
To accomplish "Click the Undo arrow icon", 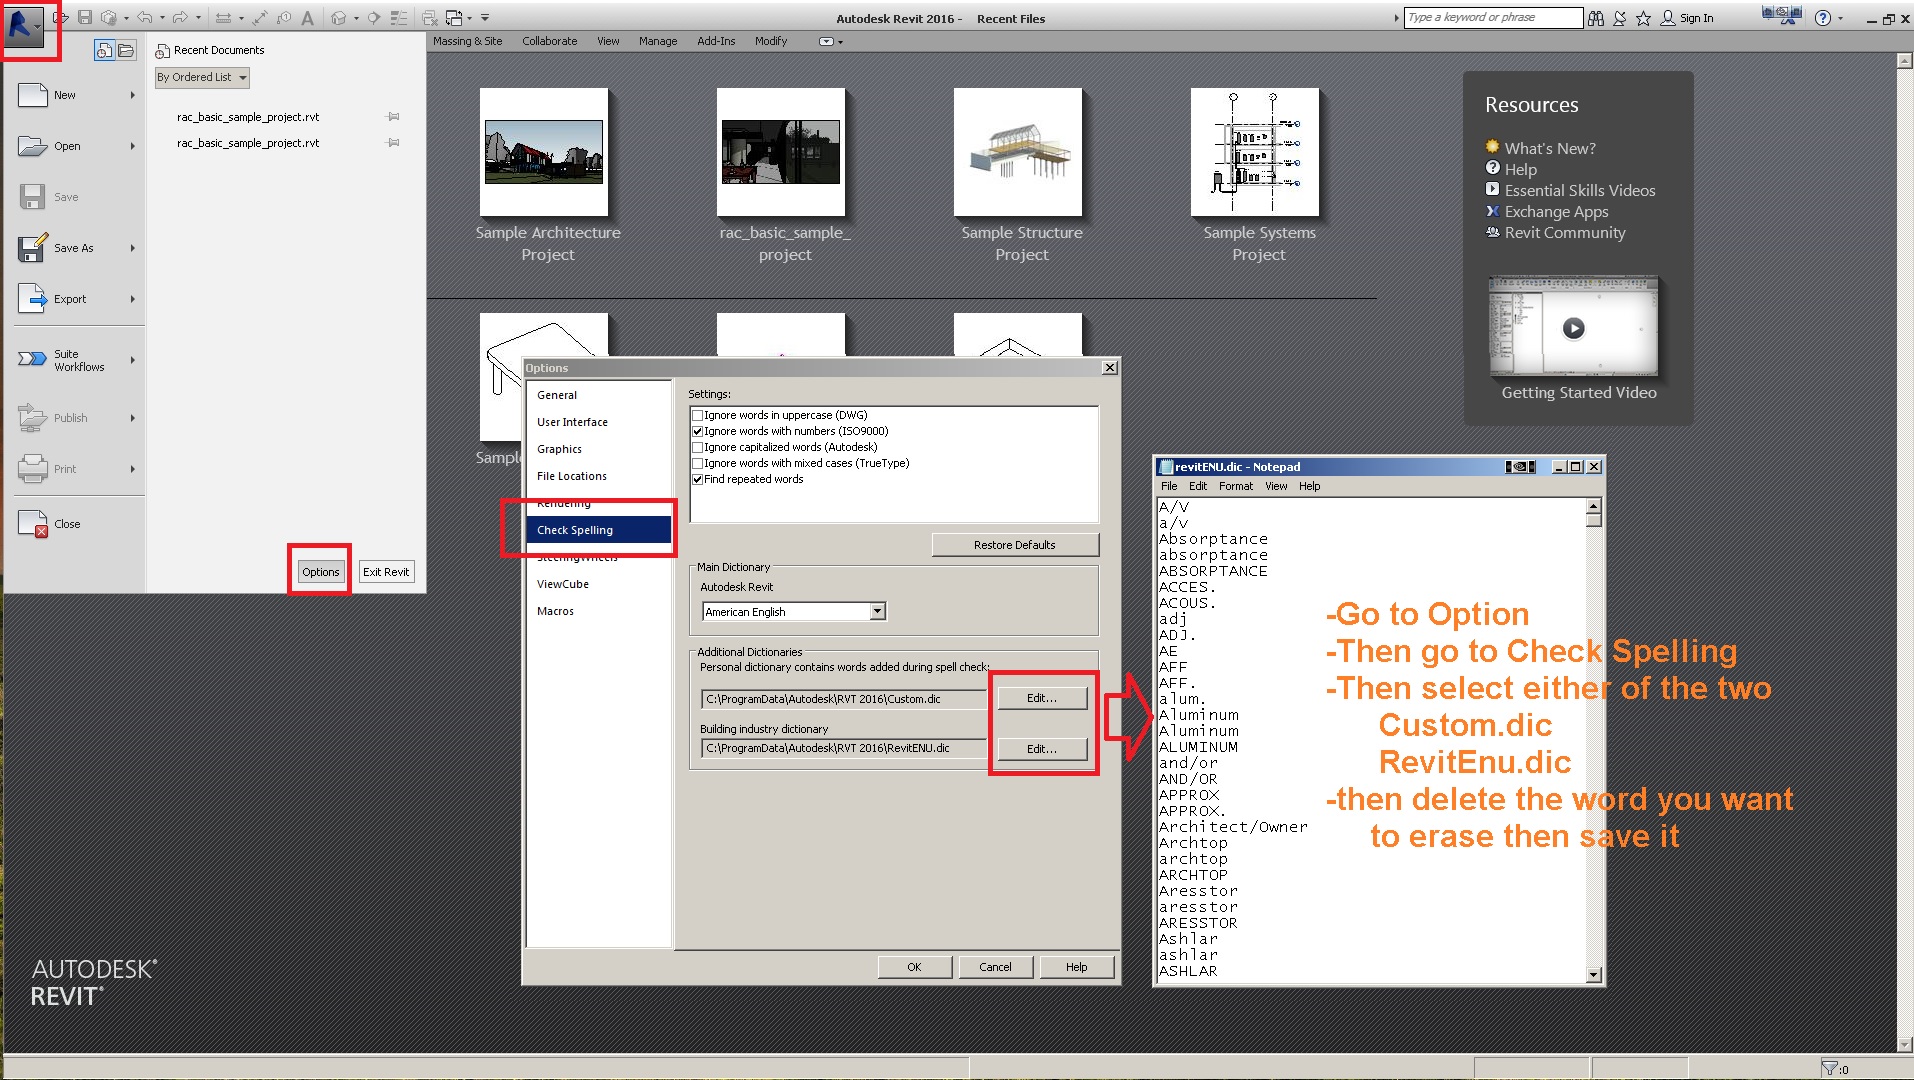I will coord(145,18).
